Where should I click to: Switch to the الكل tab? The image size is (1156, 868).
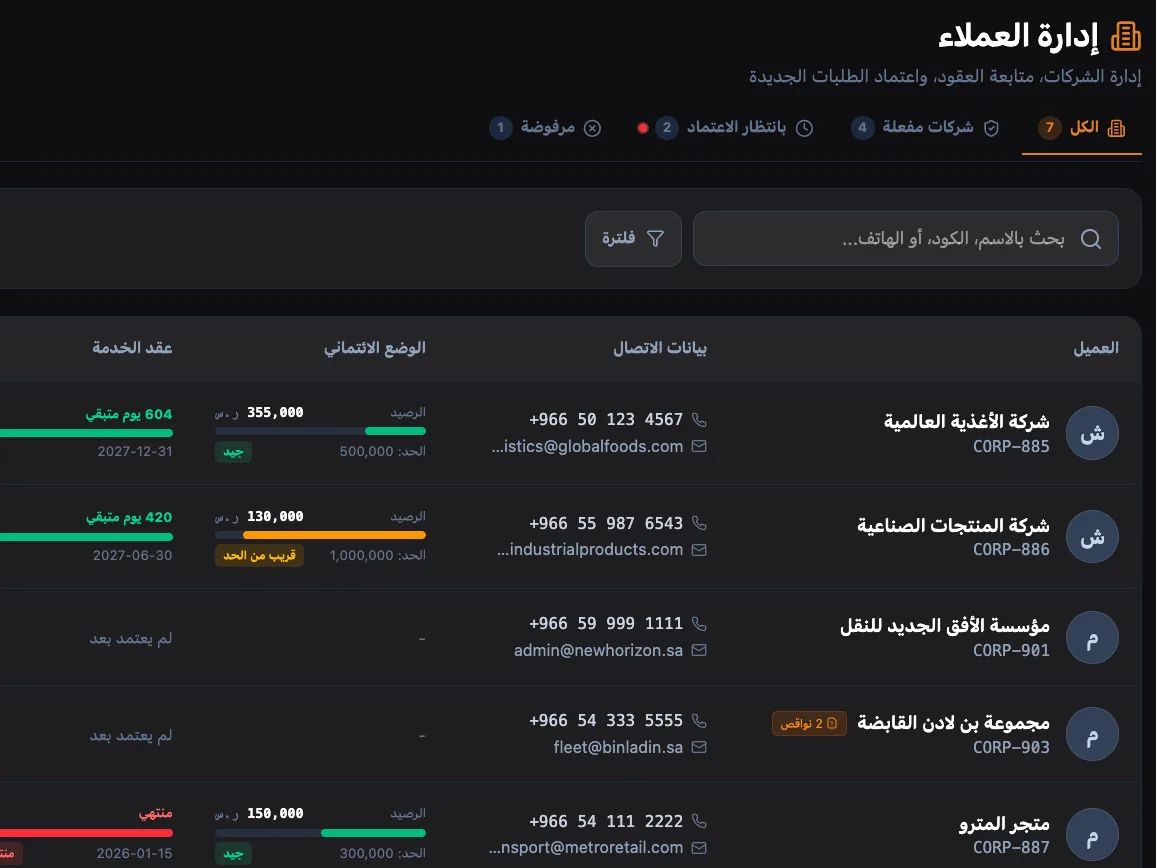[x=1082, y=128]
